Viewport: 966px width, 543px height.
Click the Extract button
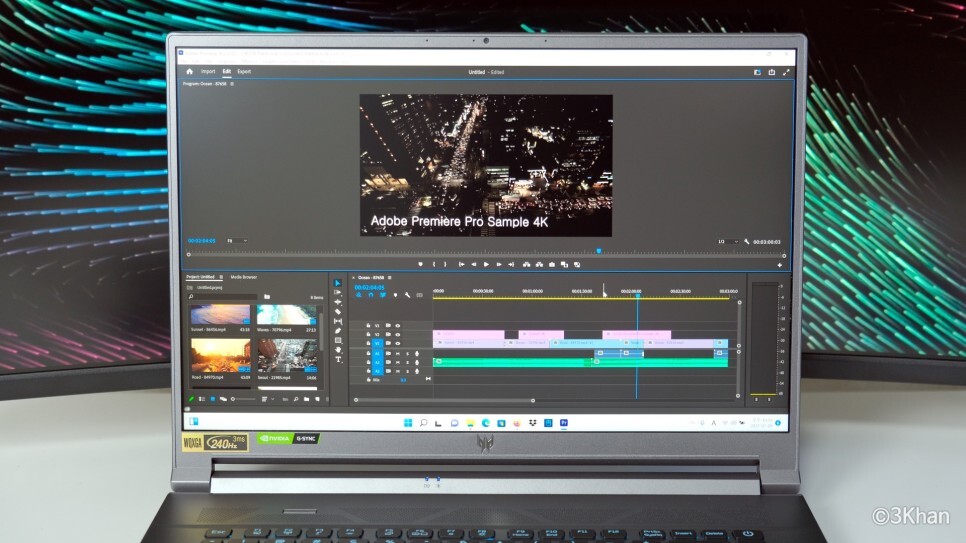pos(539,264)
